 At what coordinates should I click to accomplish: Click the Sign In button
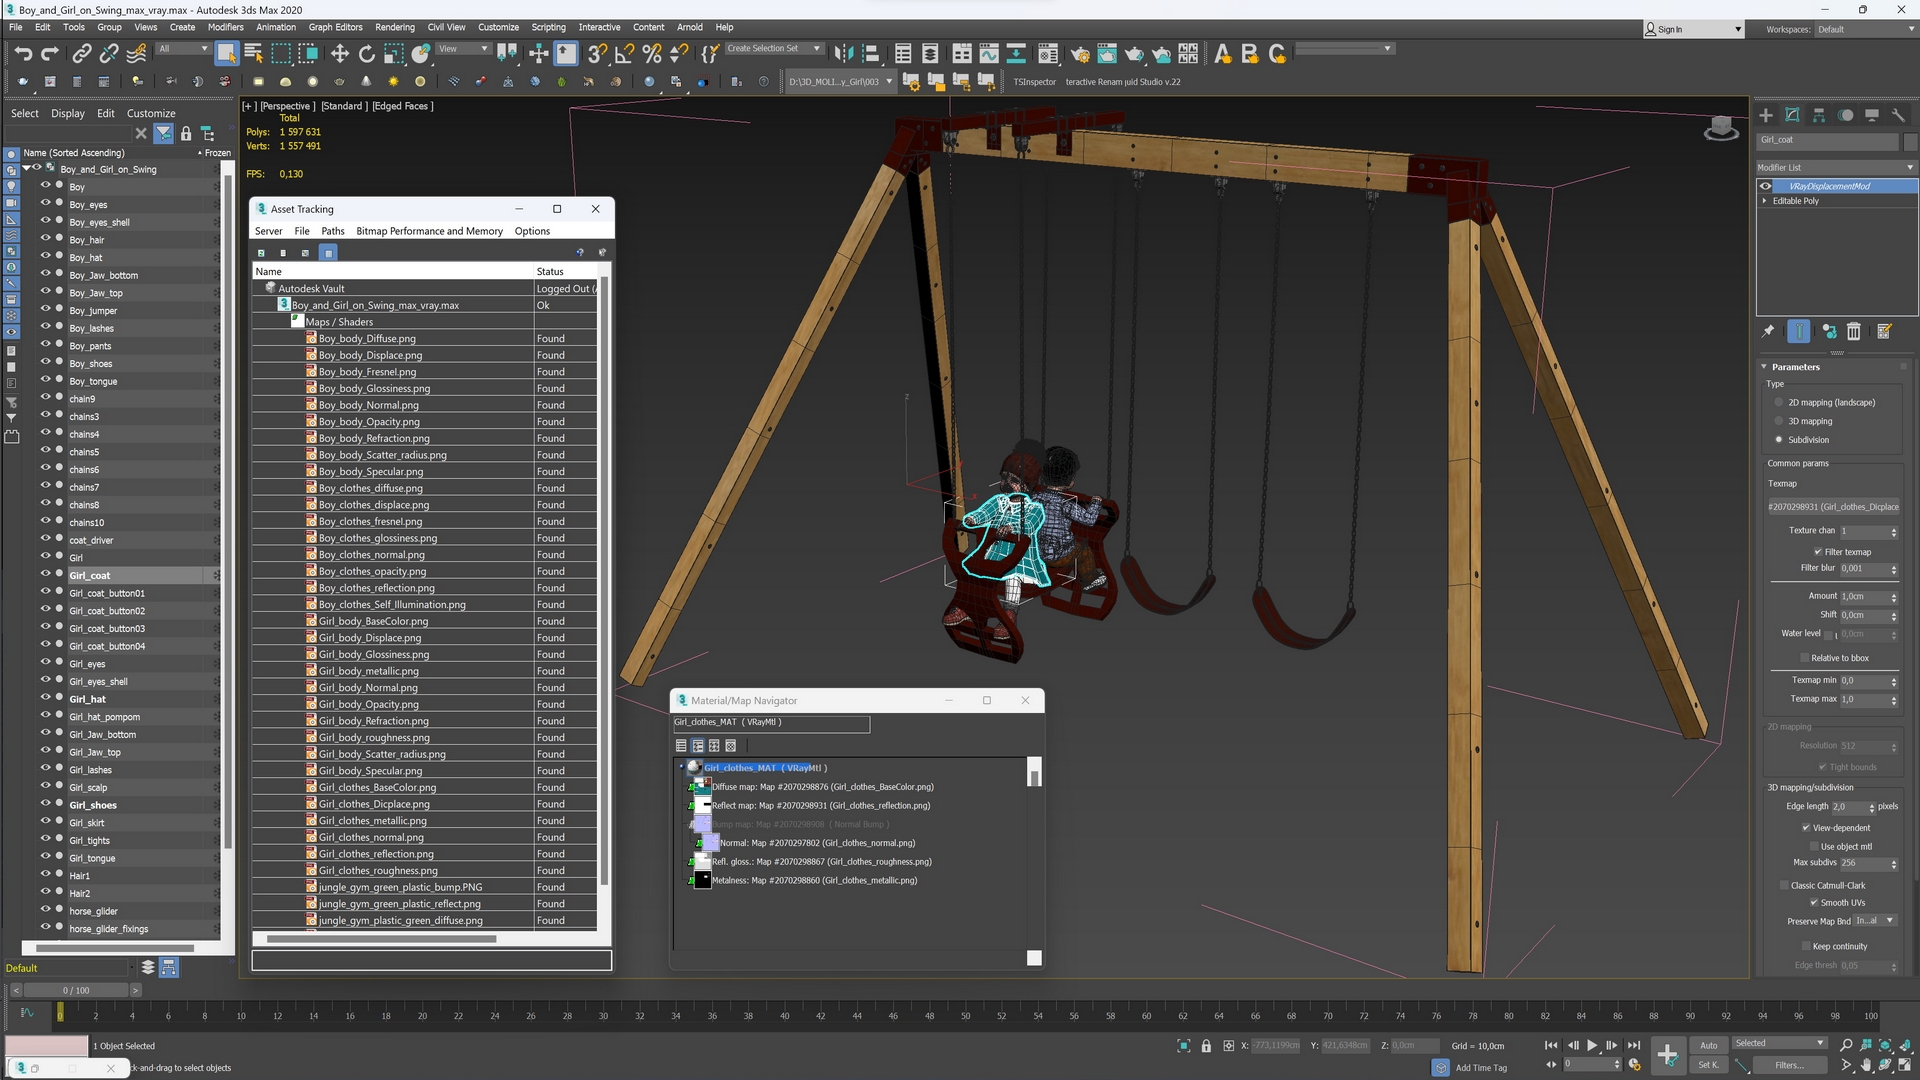tap(1695, 29)
